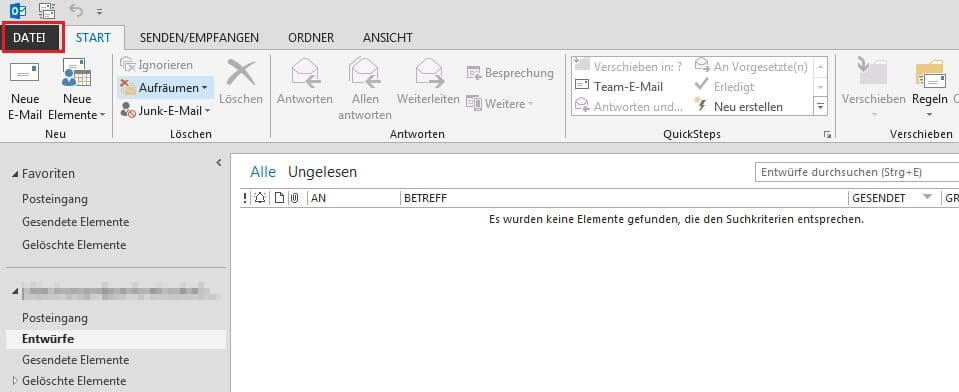Screen dimensions: 959x392
Task: Select the Erledigt quick step
Action: coord(725,87)
